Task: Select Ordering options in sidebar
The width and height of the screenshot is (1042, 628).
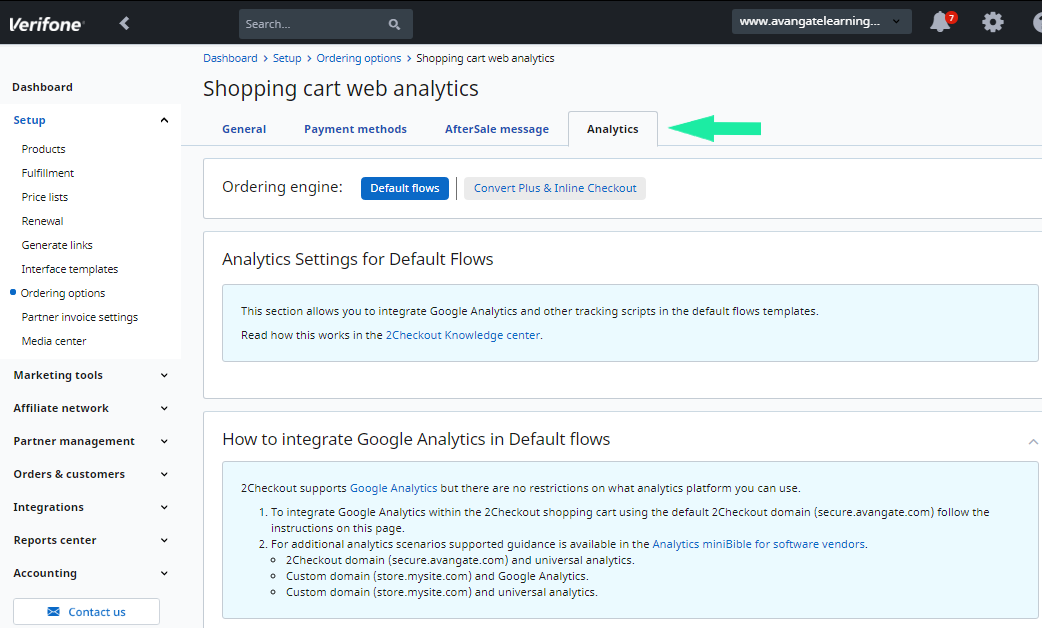Action: click(62, 293)
